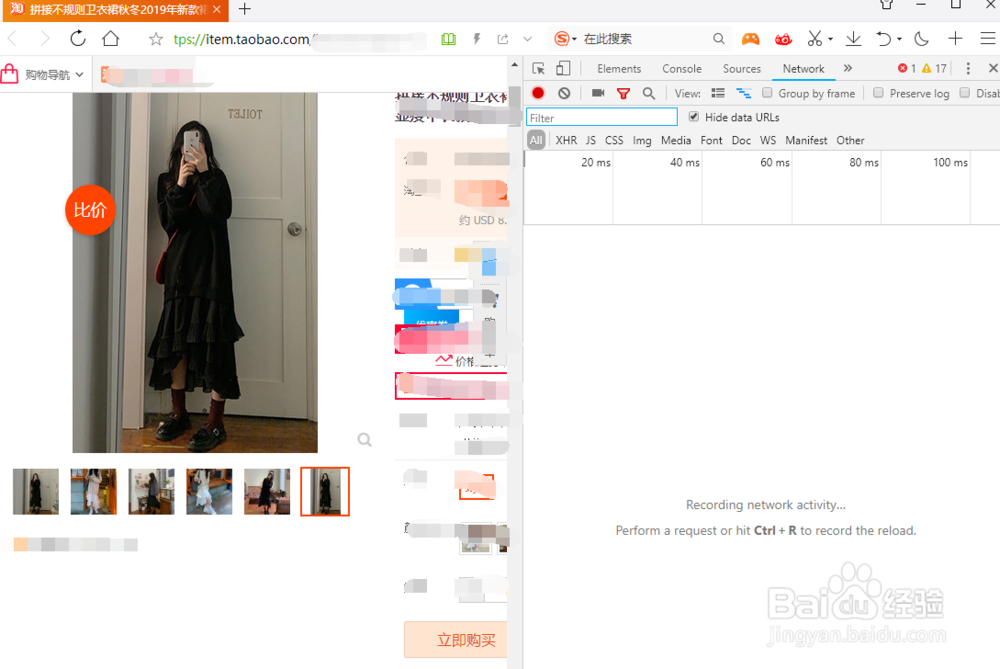Open reading mode book icon

(x=448, y=39)
